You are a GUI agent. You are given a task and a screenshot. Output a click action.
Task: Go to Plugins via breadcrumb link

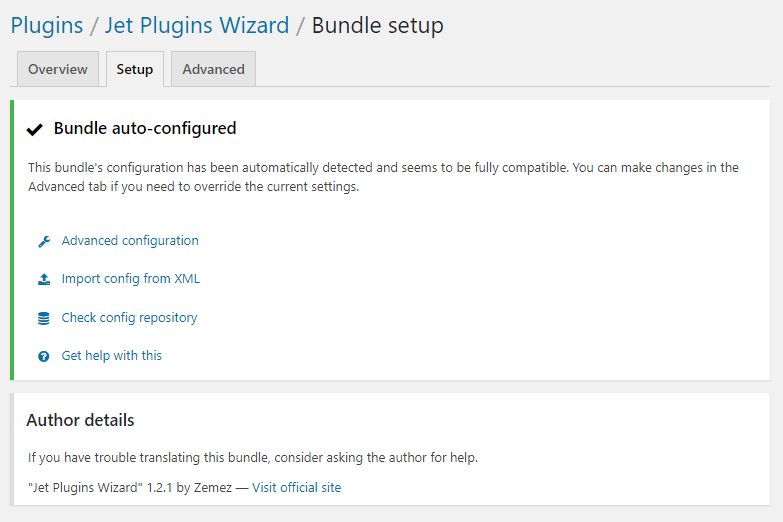47,25
